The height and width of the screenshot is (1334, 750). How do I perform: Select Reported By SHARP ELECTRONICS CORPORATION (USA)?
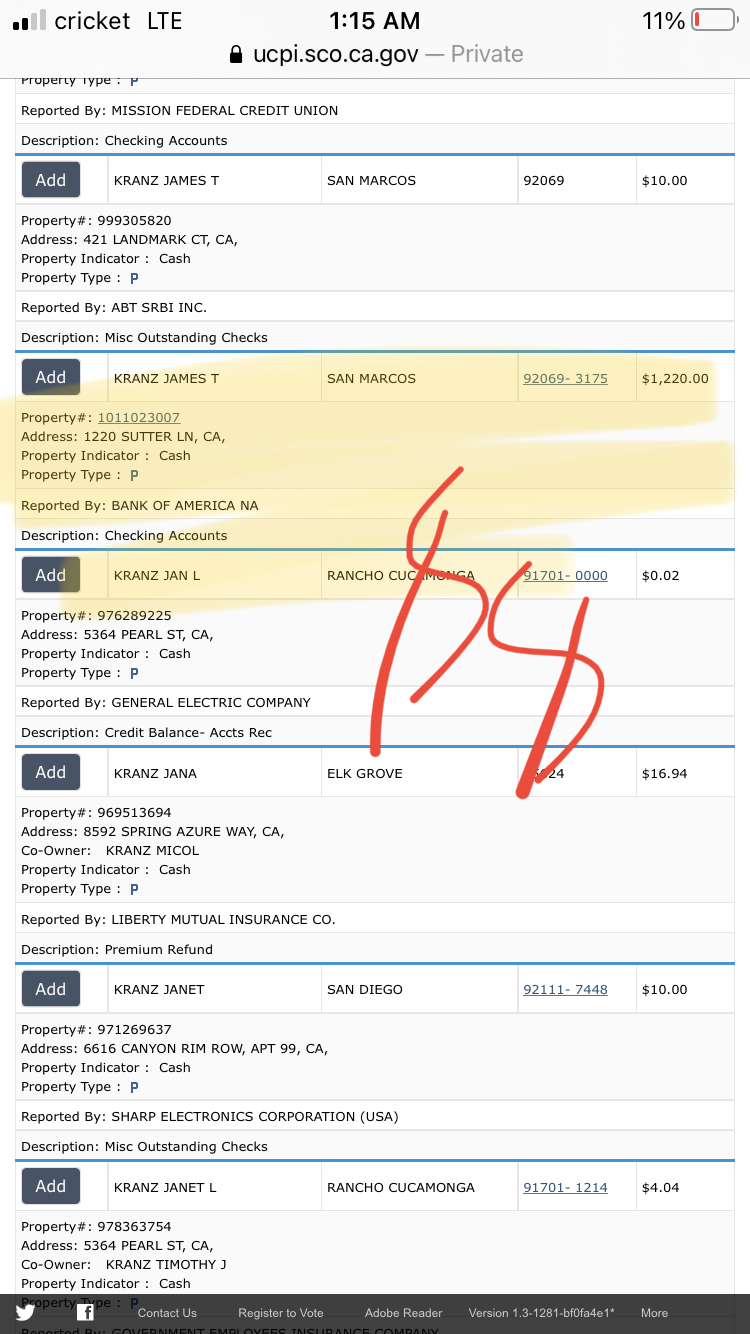(210, 1117)
